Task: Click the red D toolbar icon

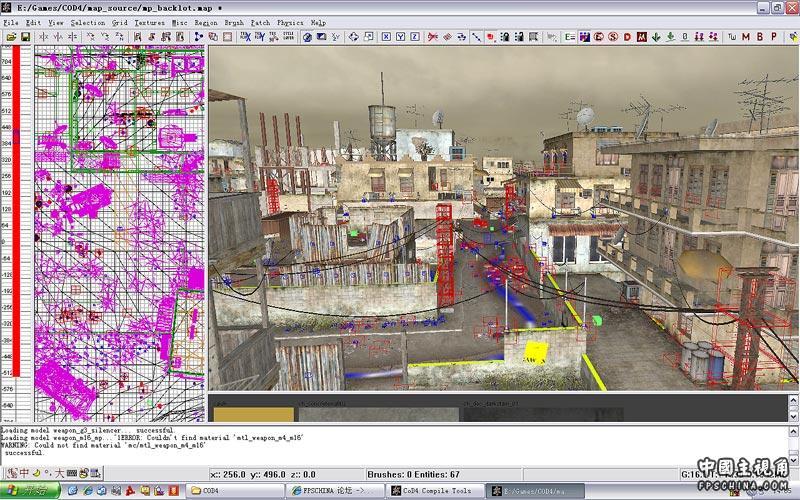Action: pyautogui.click(x=627, y=37)
